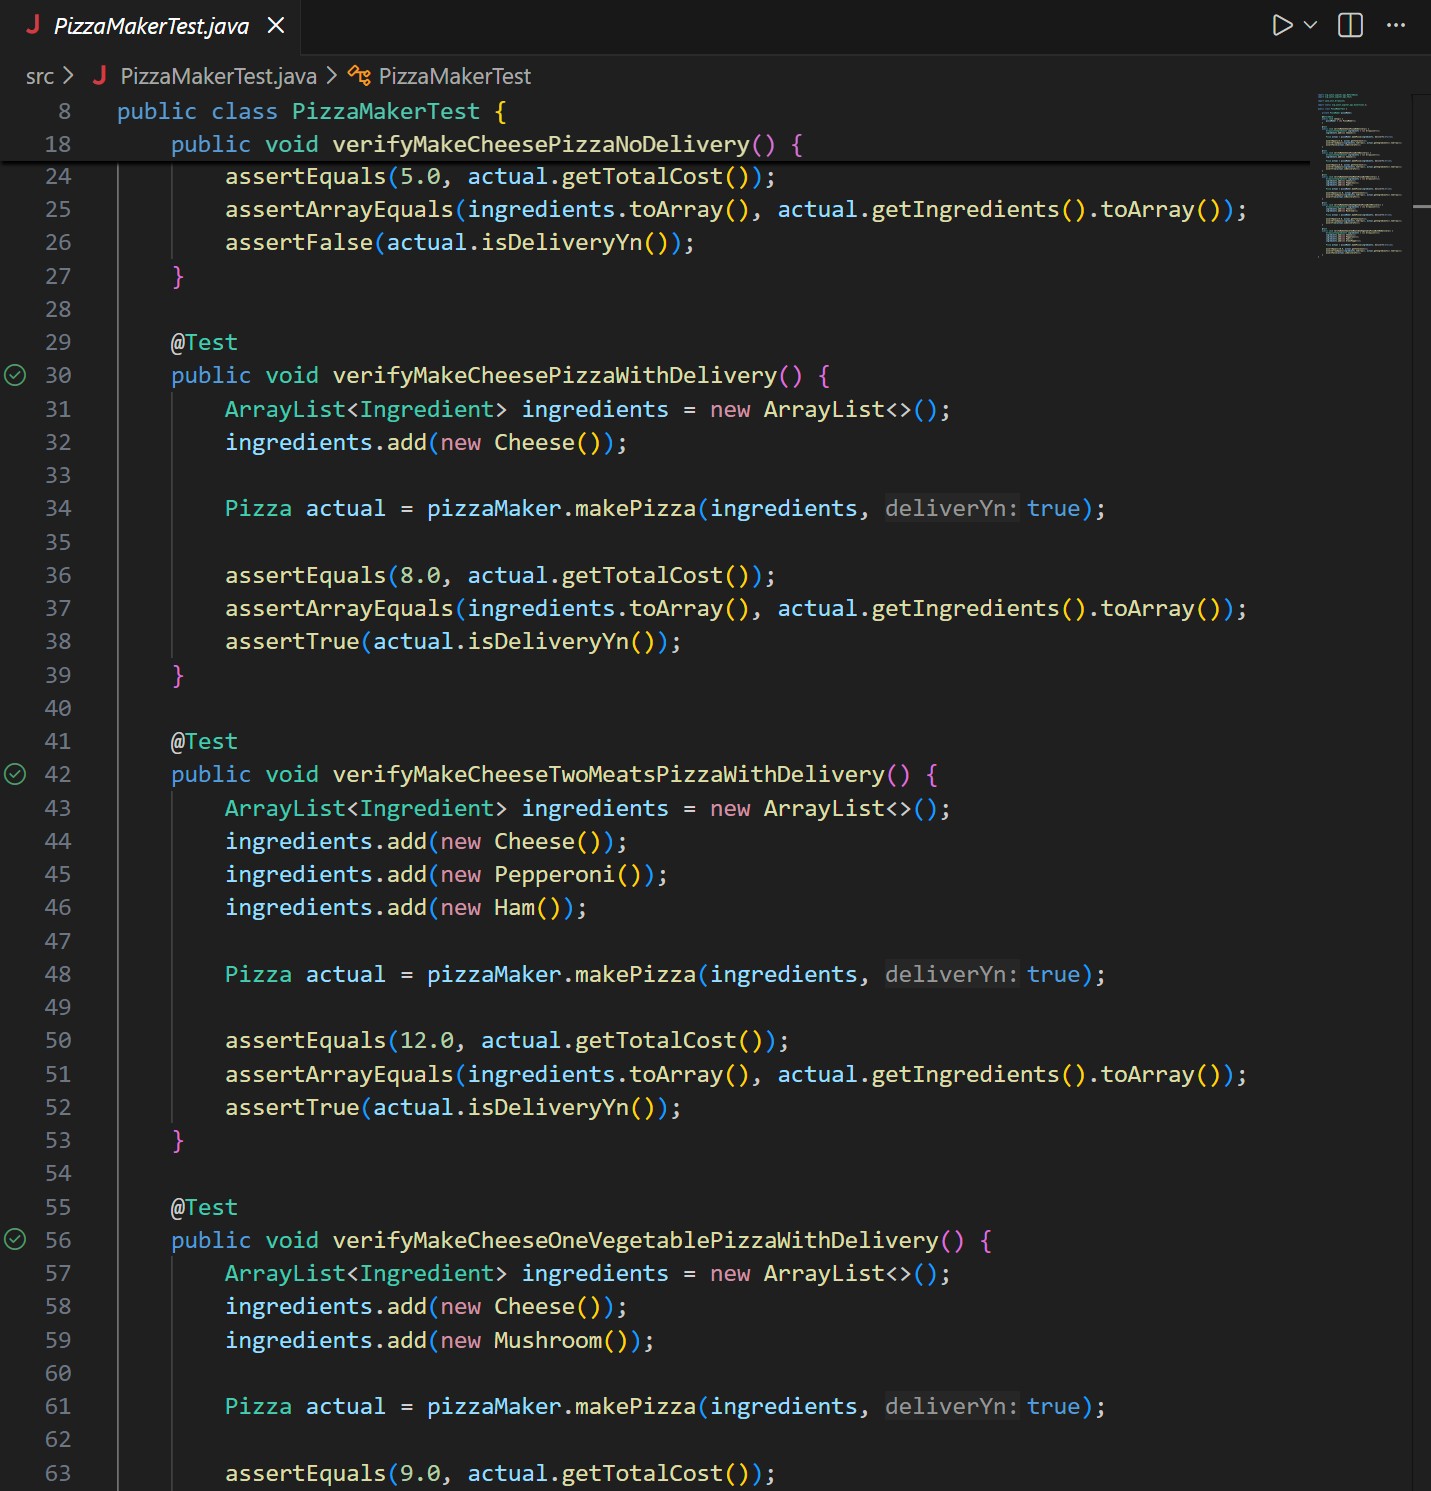Click the PizzaMakerTest class symbol in breadcrumb
Viewport: 1431px width, 1491px height.
tap(455, 76)
